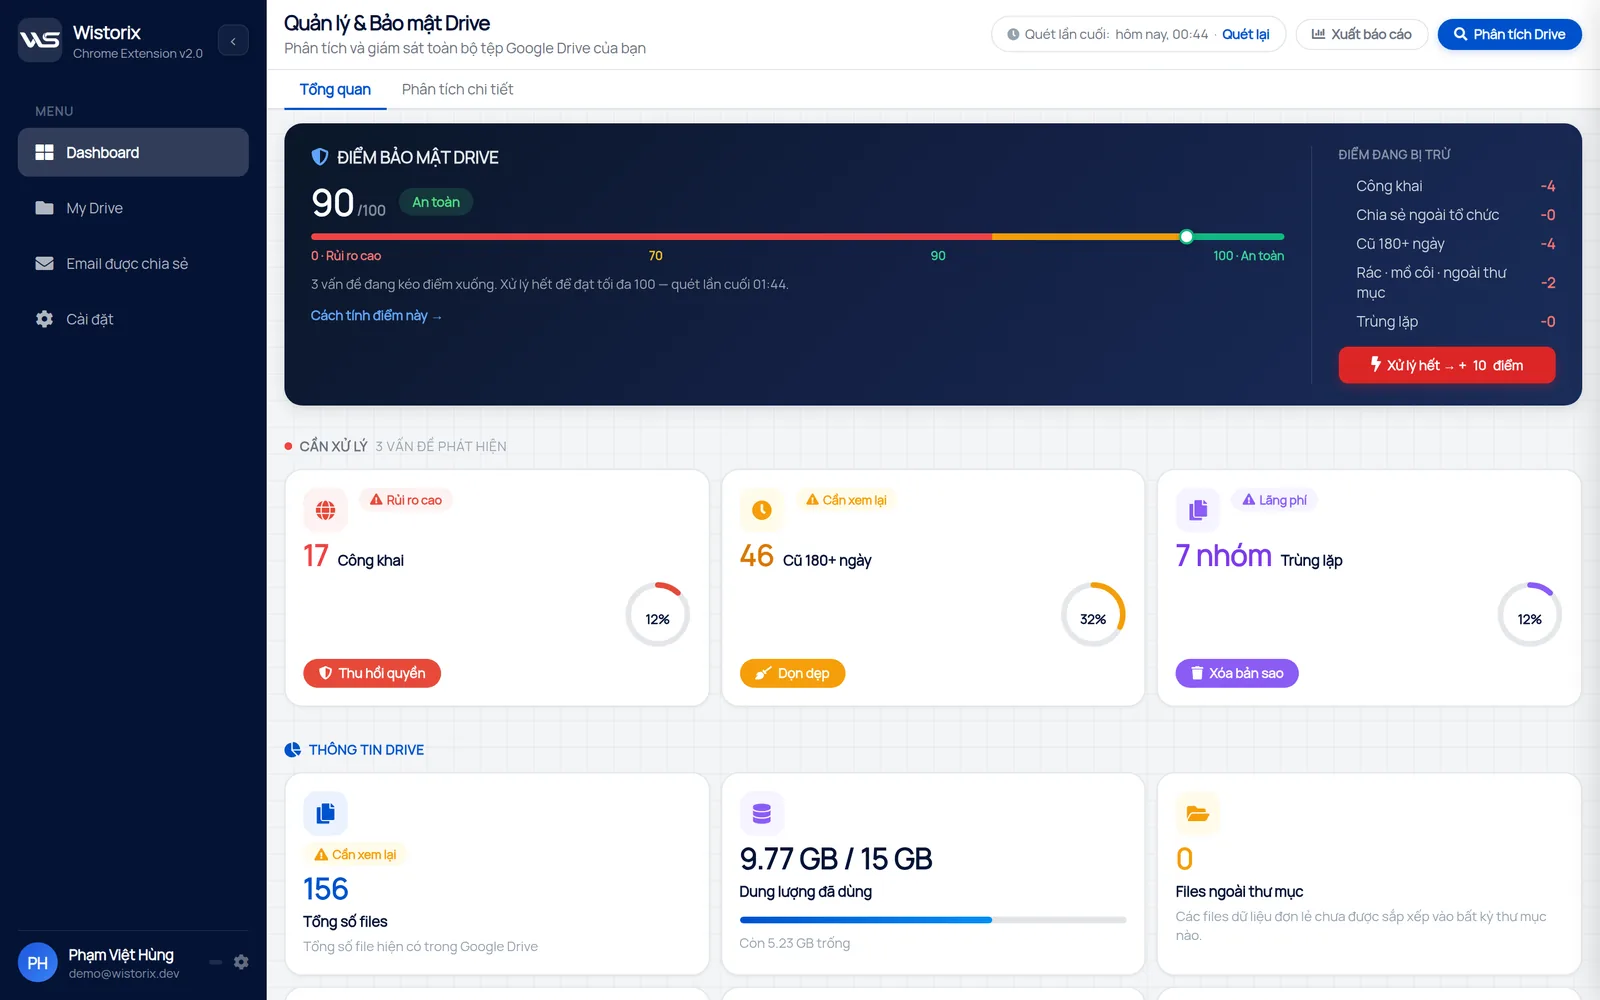Click the database storage icon
The width and height of the screenshot is (1600, 1000).
coord(762,814)
